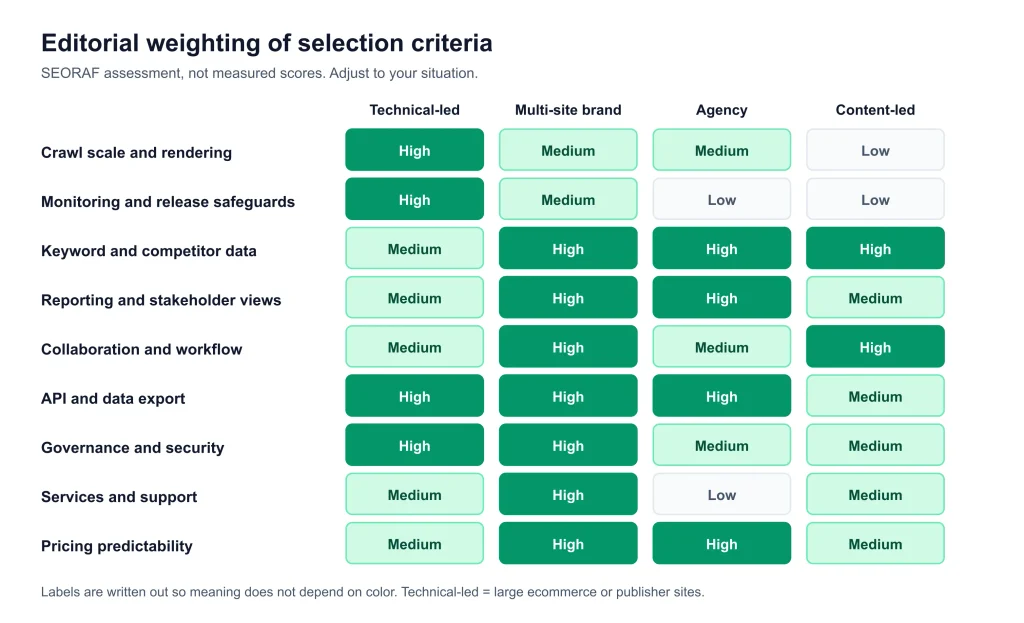Click the Governance and security row label

pyautogui.click(x=132, y=447)
